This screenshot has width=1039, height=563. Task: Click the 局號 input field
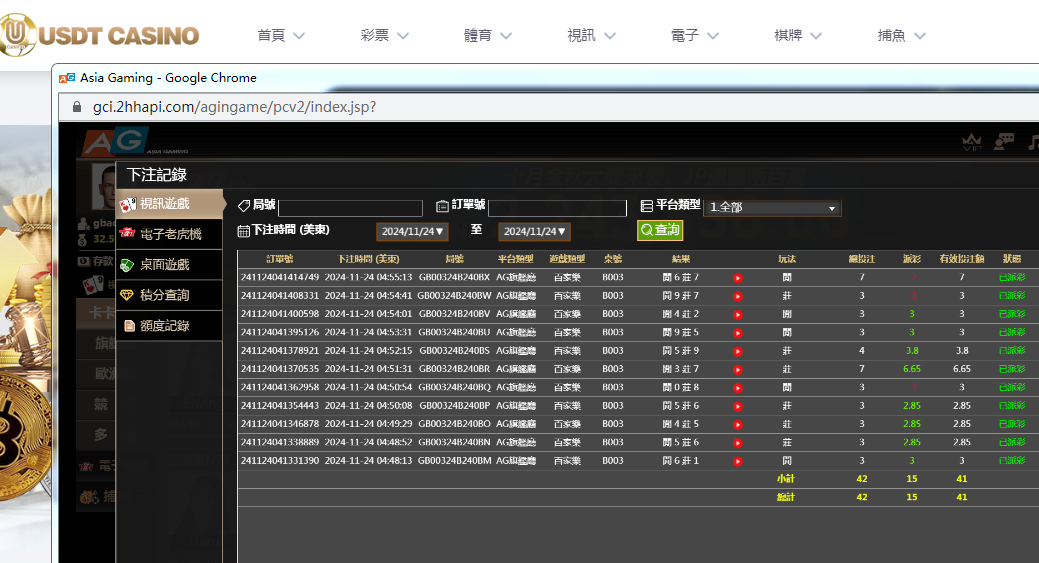coord(350,208)
